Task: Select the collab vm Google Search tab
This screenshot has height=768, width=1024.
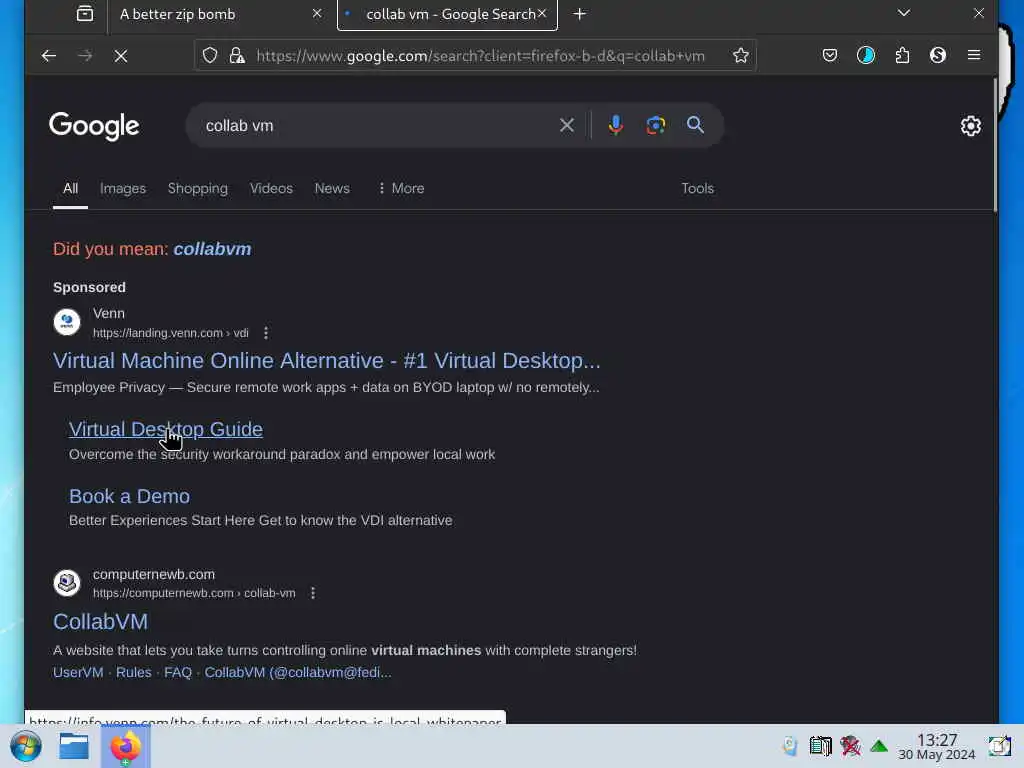Action: [447, 14]
